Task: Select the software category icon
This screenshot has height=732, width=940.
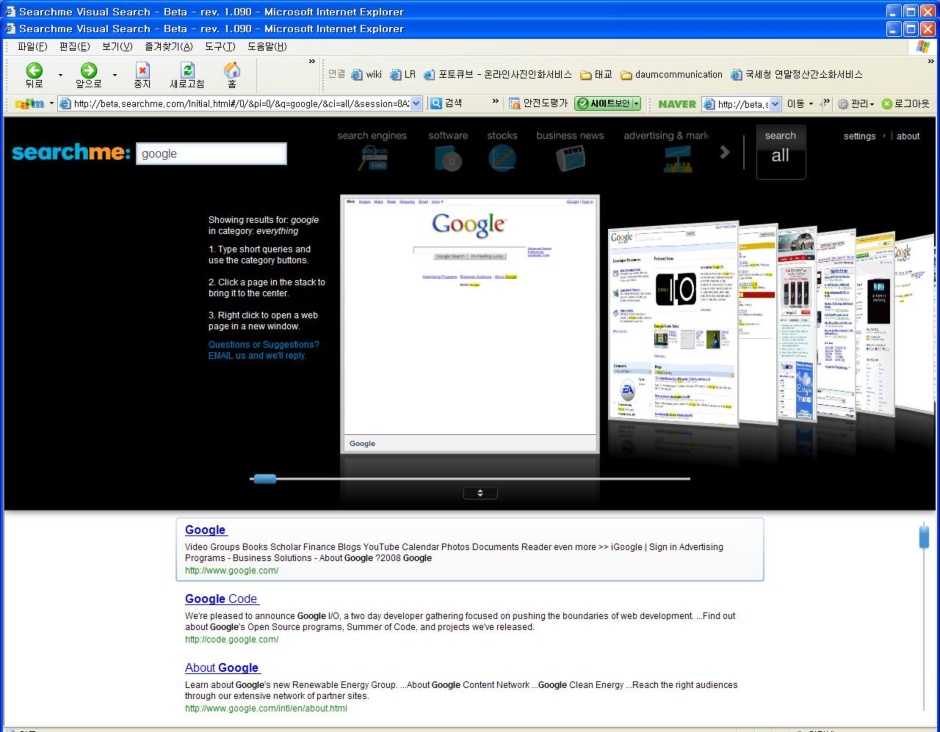Action: (448, 159)
